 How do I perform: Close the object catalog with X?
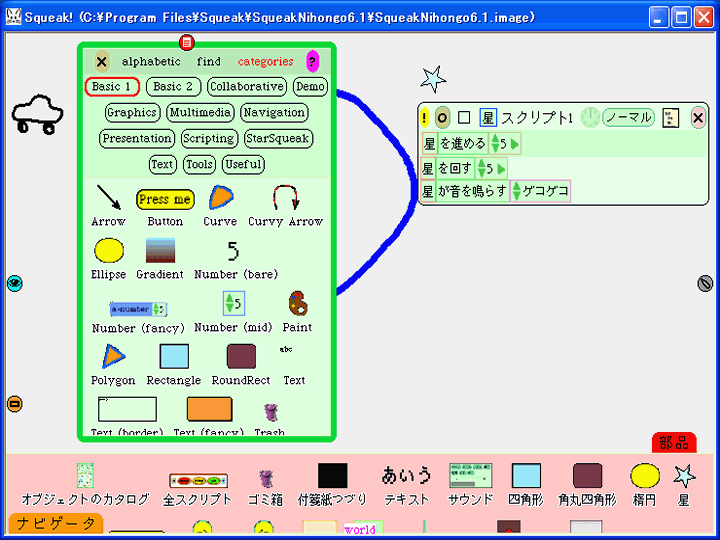(102, 62)
